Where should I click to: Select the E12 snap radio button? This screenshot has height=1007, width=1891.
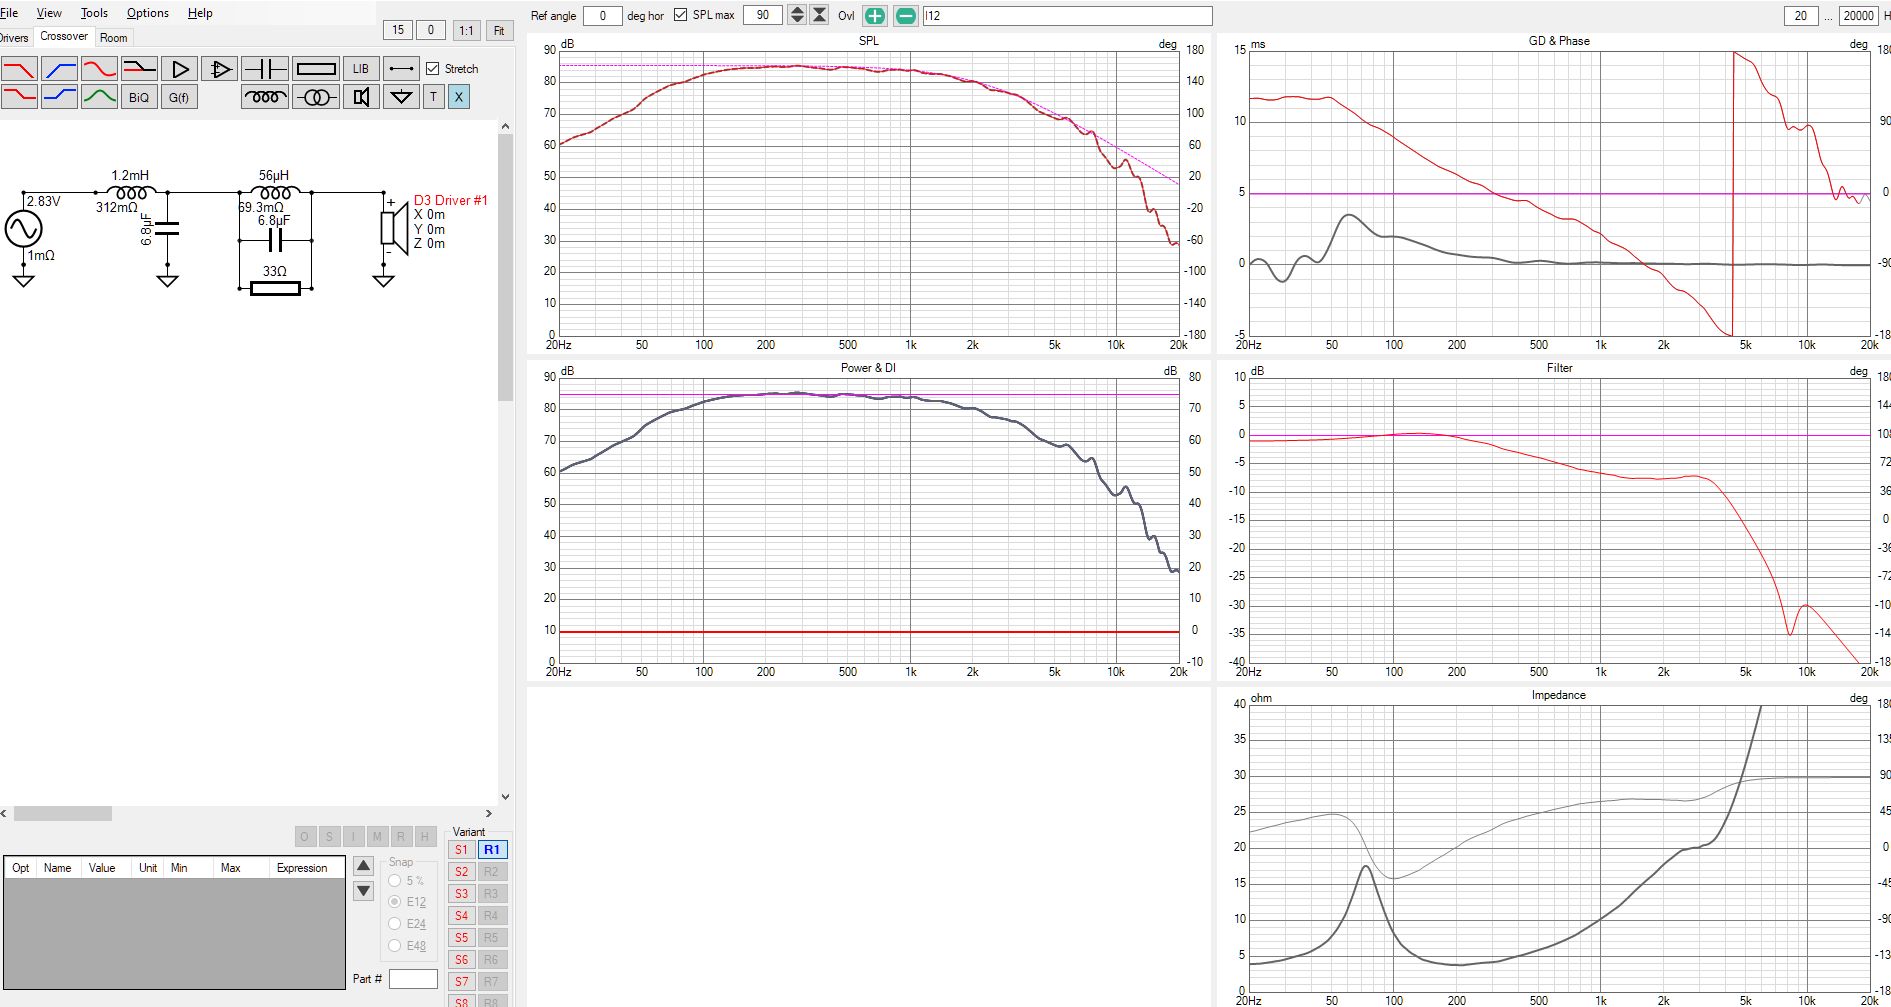[x=395, y=902]
